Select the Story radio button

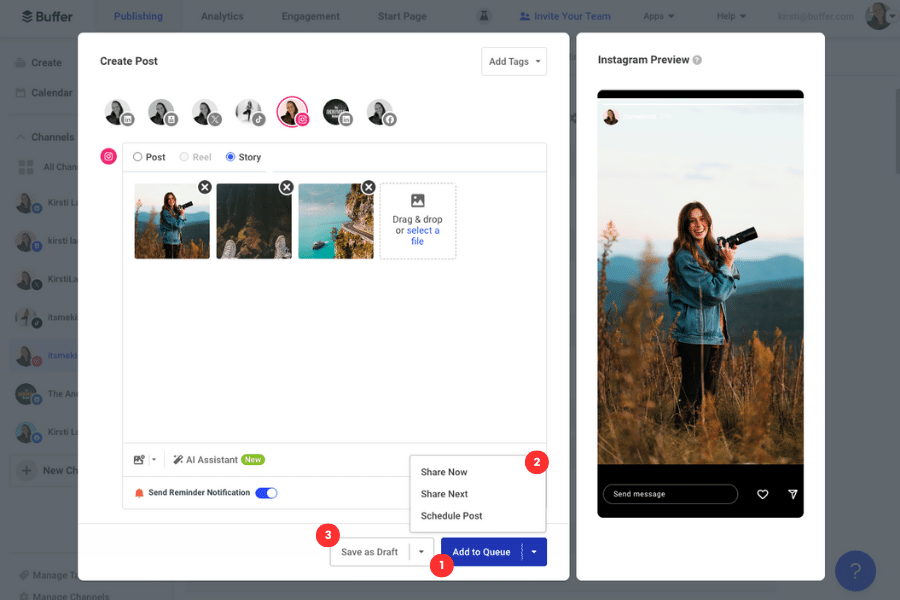(x=229, y=157)
